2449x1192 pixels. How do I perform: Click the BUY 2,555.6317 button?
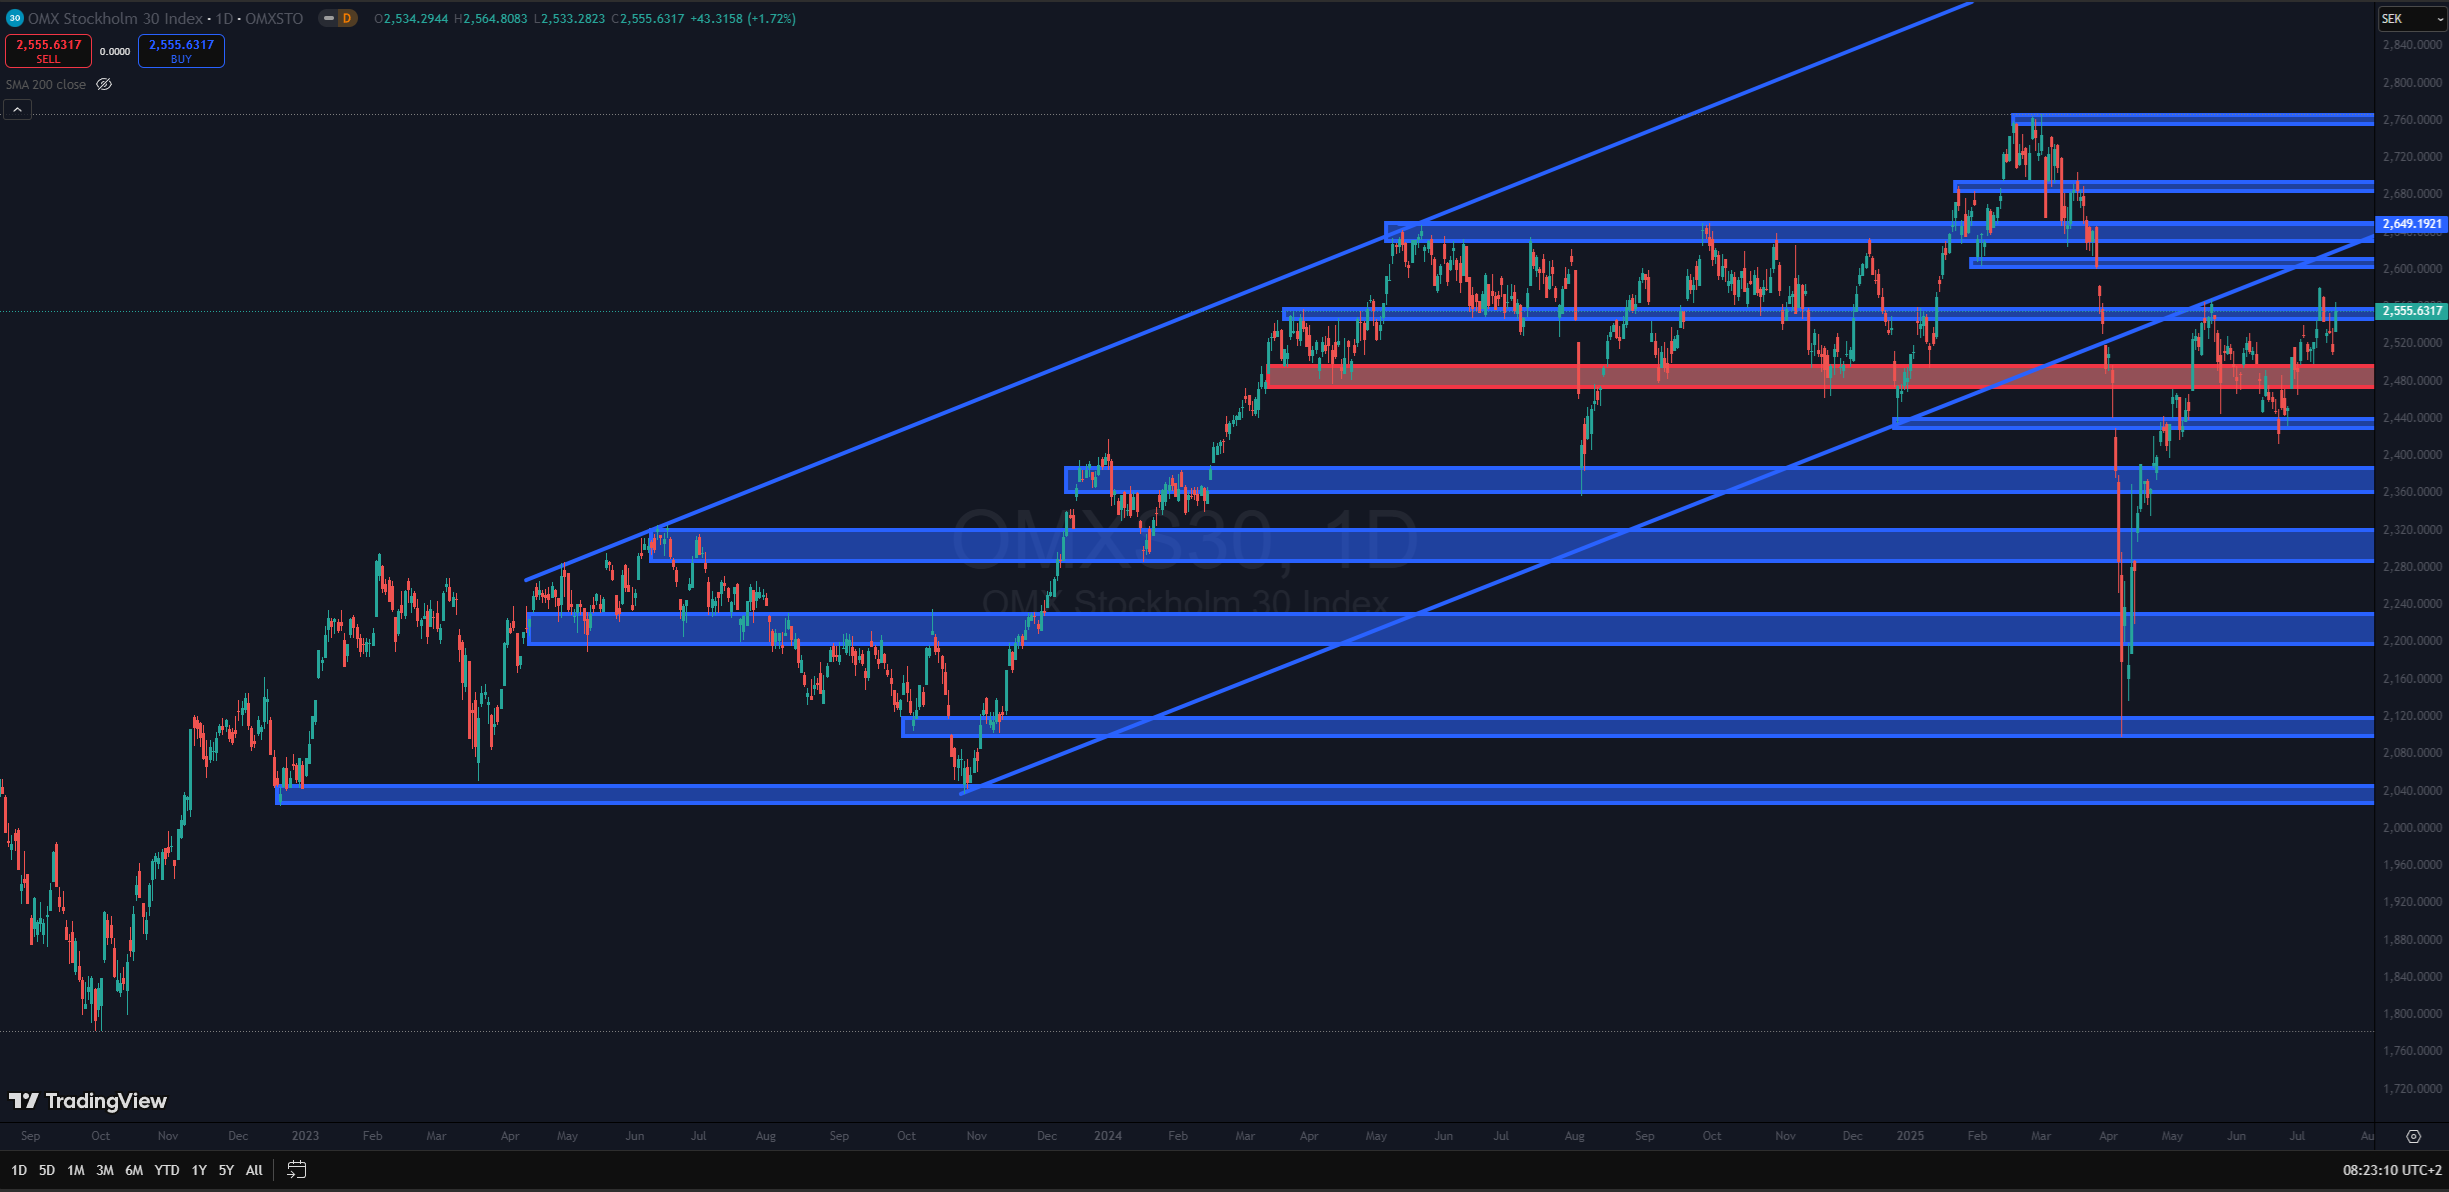coord(181,51)
